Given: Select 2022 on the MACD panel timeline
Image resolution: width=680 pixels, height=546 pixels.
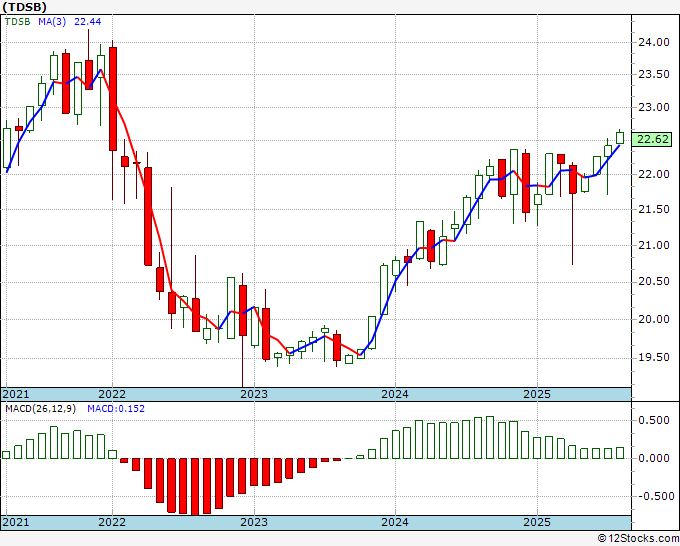Looking at the screenshot, I should (112, 522).
